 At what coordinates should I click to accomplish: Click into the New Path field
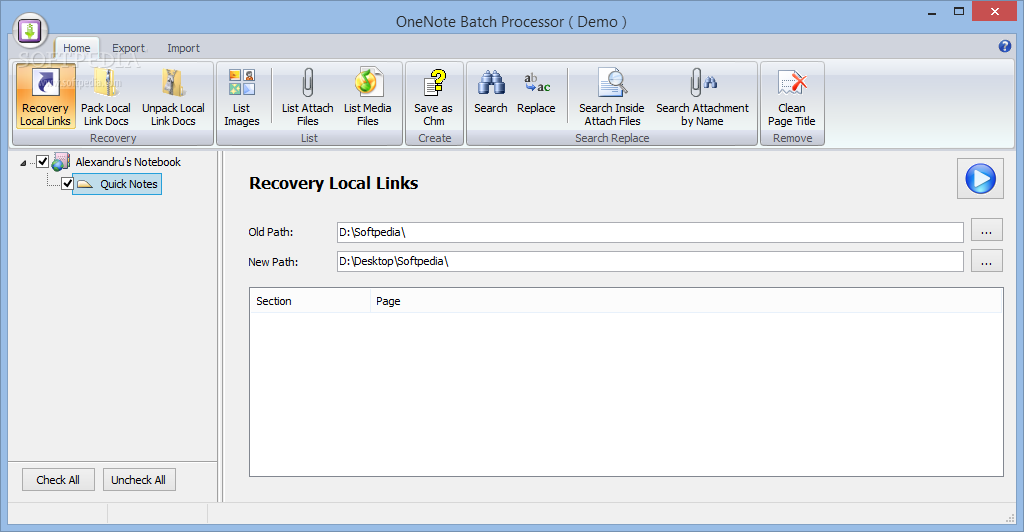click(650, 261)
